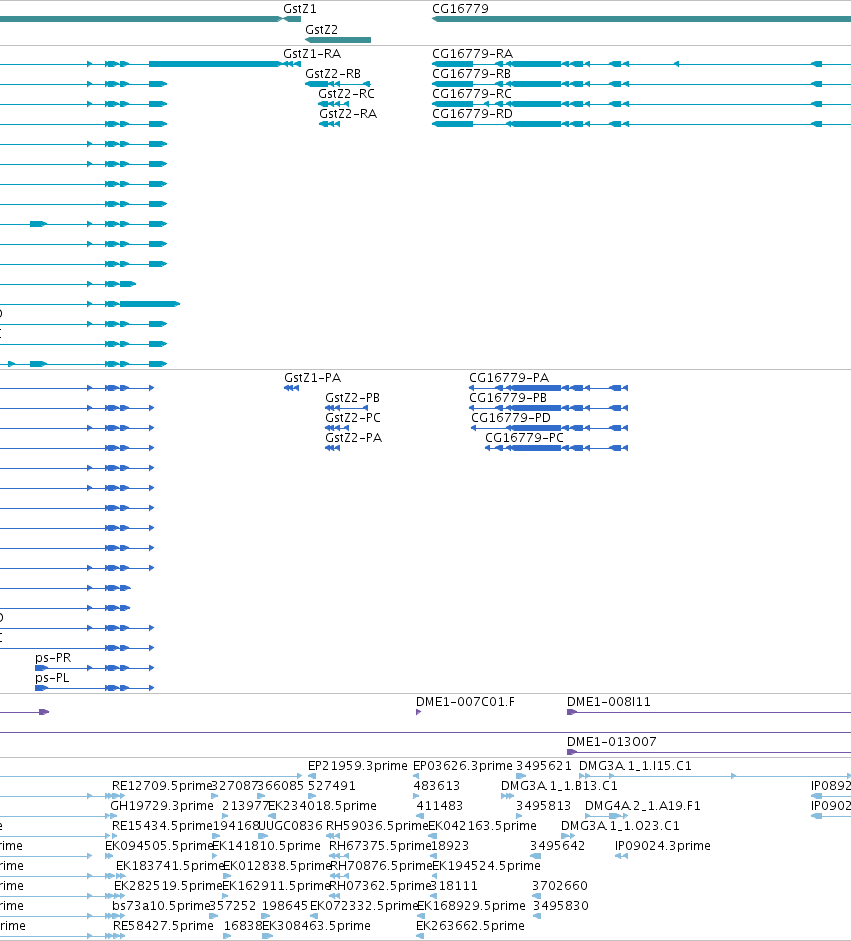
Task: Click protein CG16779-PC label
Action: [525, 438]
